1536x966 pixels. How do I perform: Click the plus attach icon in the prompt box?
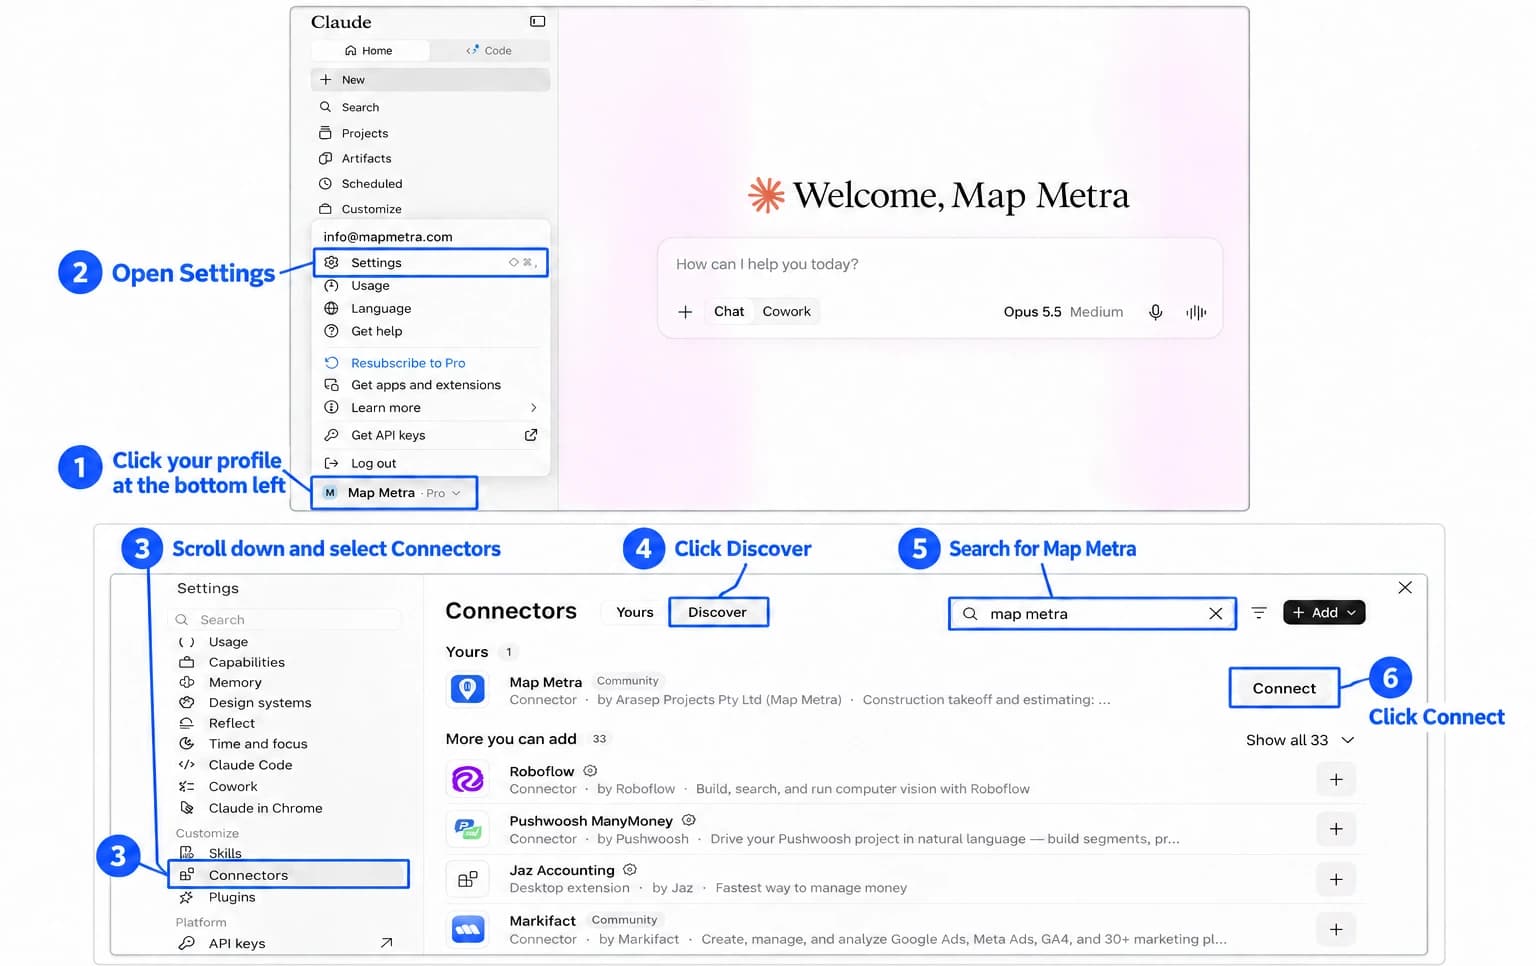685,312
